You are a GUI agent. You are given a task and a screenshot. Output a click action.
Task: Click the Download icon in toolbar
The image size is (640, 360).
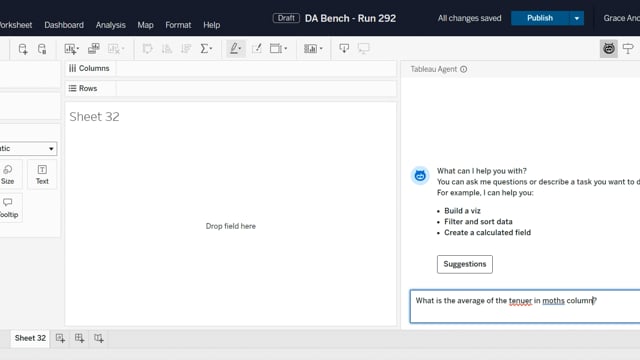(344, 49)
